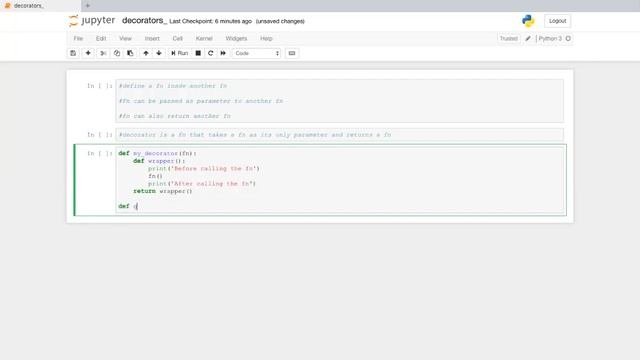
Task: Click the pencil edit mode indicator
Action: (x=528, y=38)
